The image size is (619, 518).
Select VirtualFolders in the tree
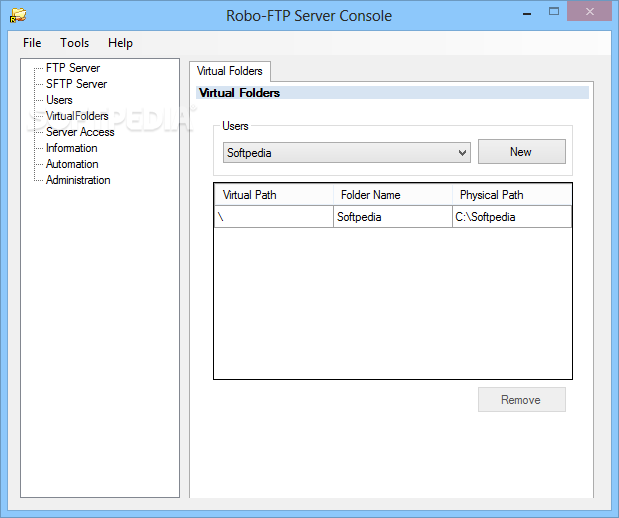coord(77,116)
